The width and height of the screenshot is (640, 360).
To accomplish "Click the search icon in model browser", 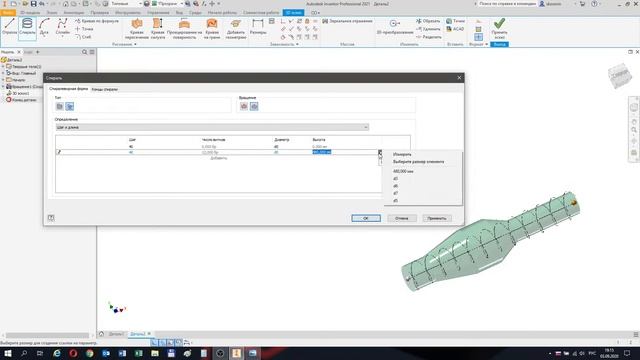I will click(x=84, y=52).
